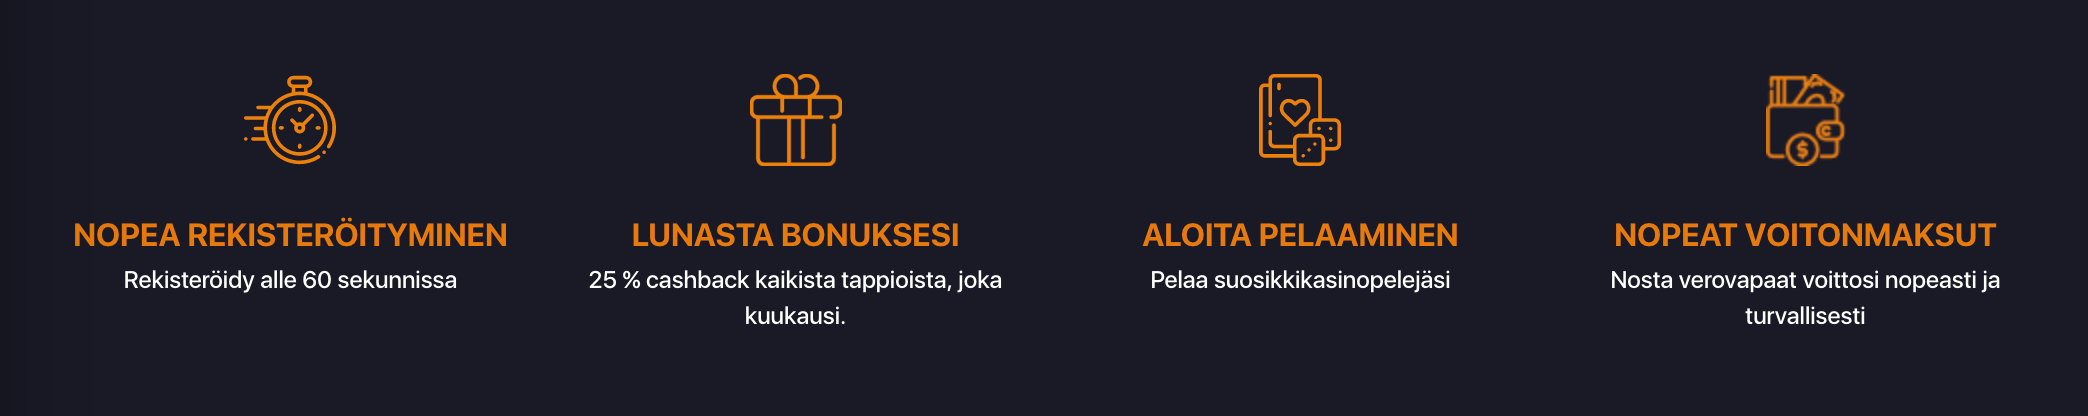Open the LUNASTA BONUKSESI heading
This screenshot has width=2088, height=416.
tap(795, 235)
